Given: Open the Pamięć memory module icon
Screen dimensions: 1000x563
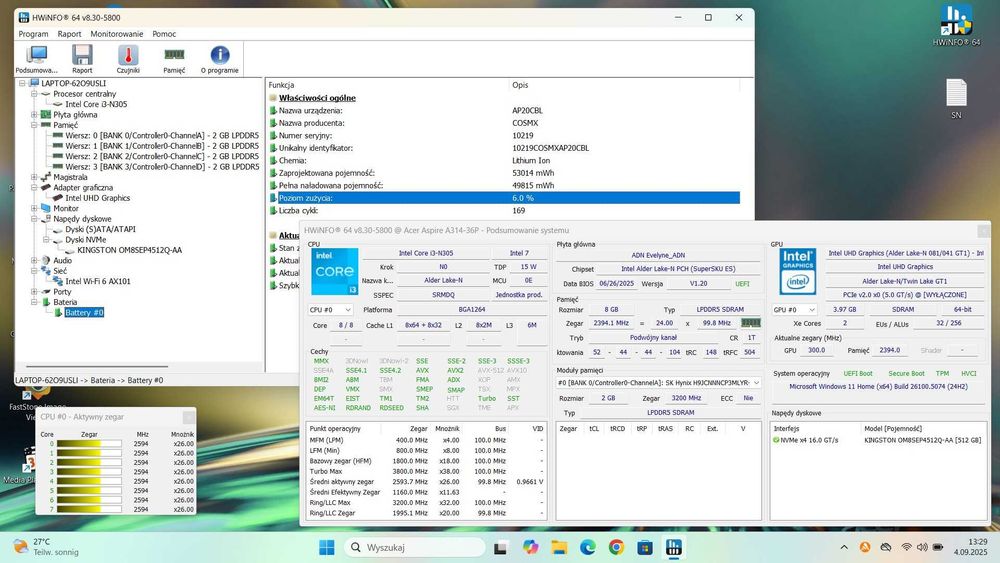Looking at the screenshot, I should pyautogui.click(x=174, y=60).
